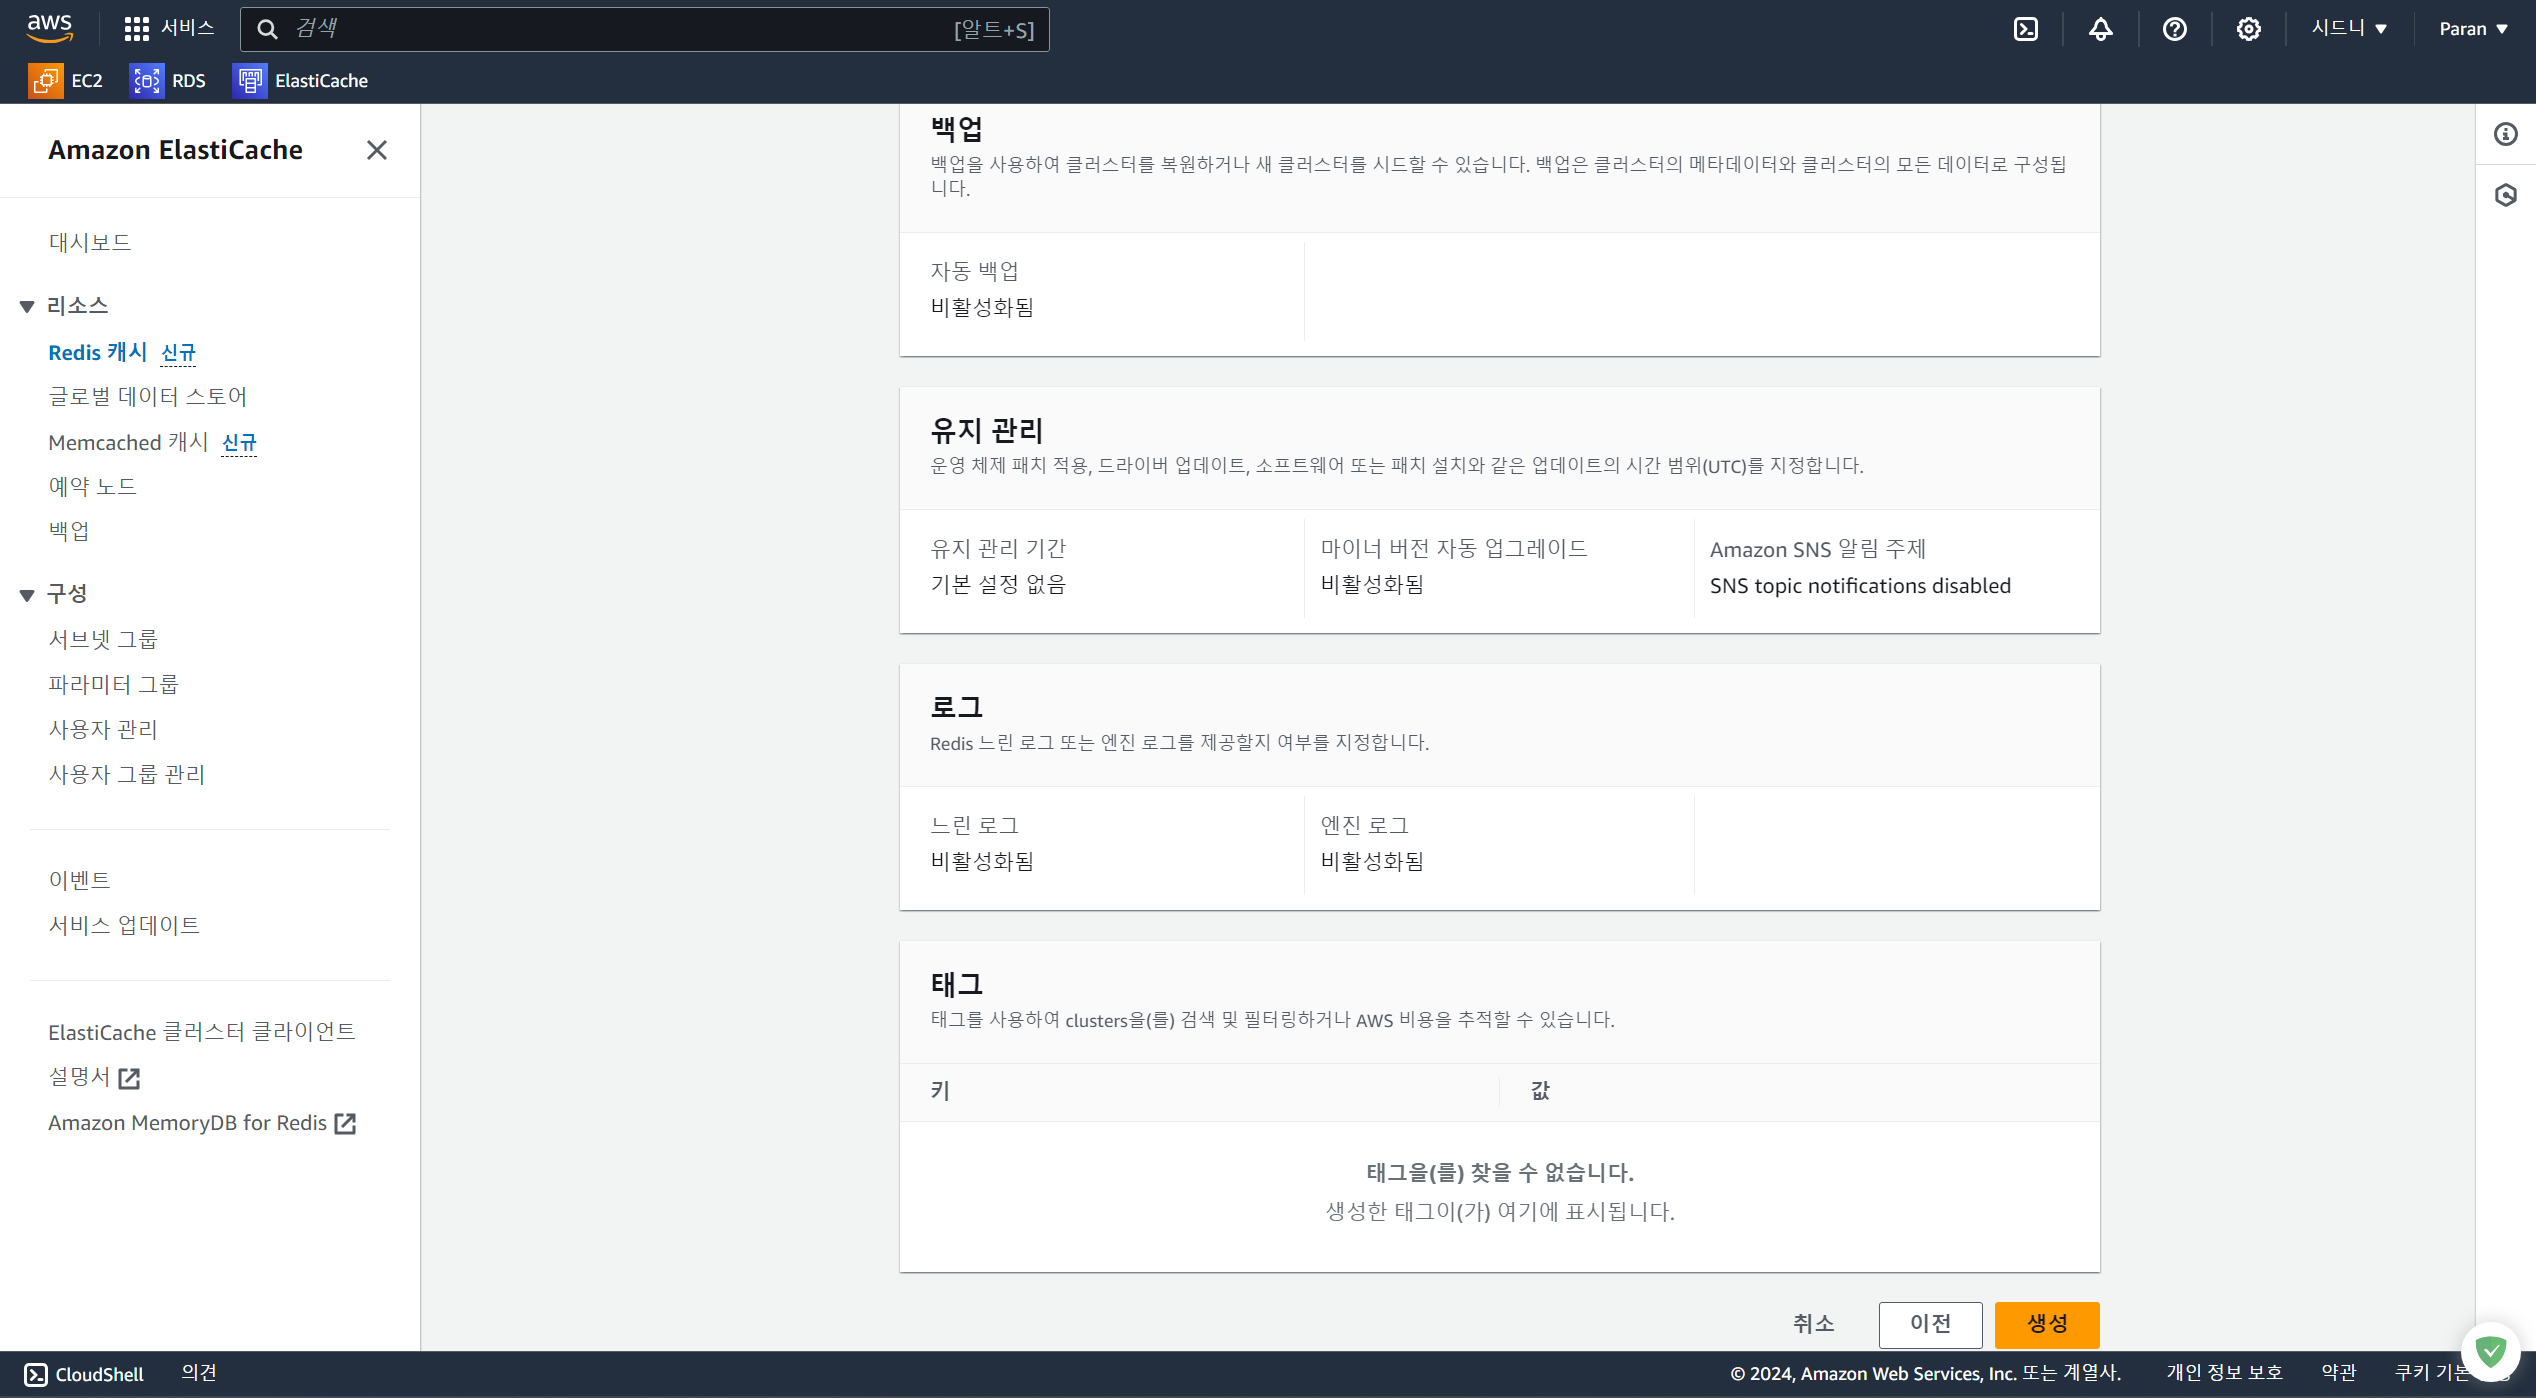Open 서브넷 그룹
The image size is (2536, 1398).
(103, 640)
